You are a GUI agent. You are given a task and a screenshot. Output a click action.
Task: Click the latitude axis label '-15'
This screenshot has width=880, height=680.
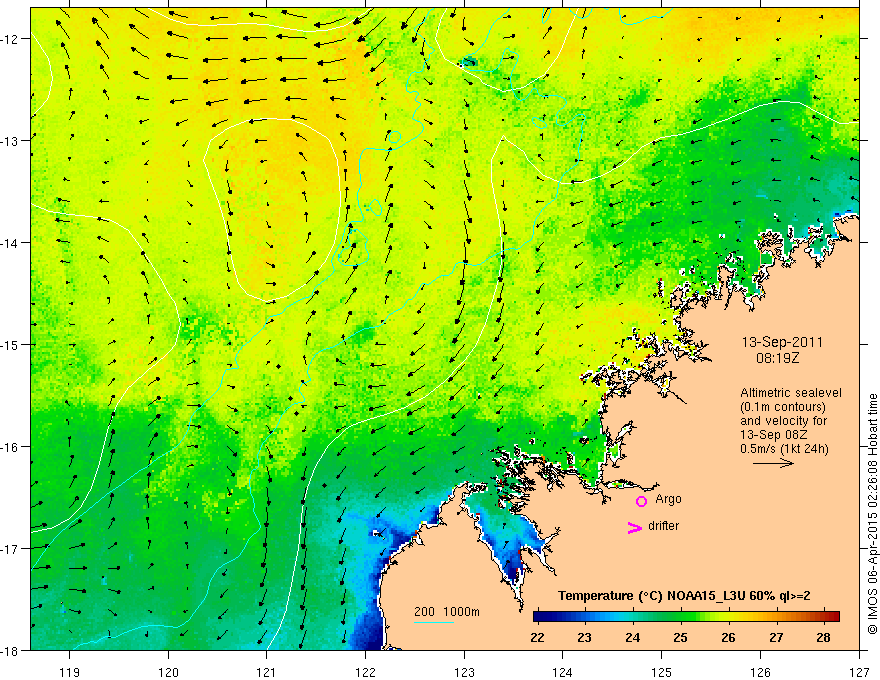10,344
